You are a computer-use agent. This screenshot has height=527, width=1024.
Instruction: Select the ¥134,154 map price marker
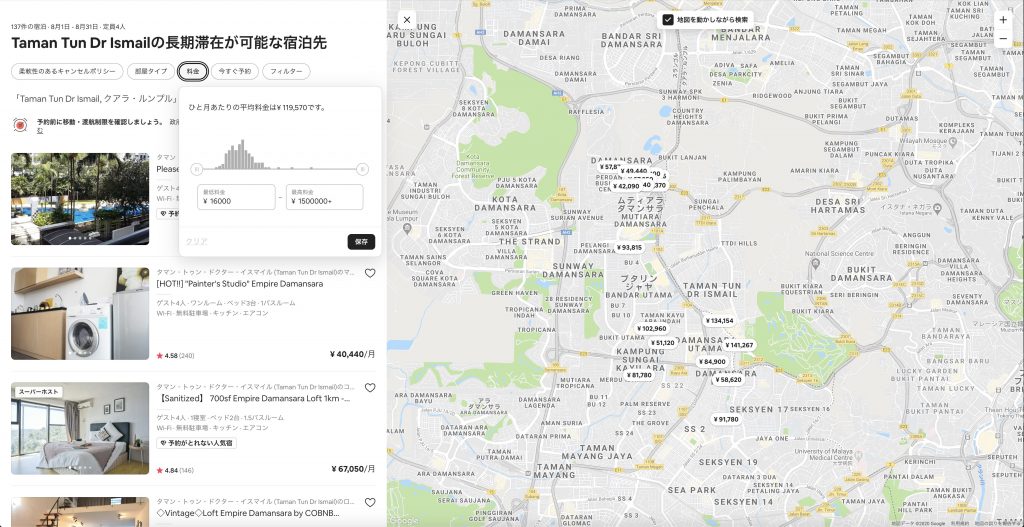coord(720,321)
